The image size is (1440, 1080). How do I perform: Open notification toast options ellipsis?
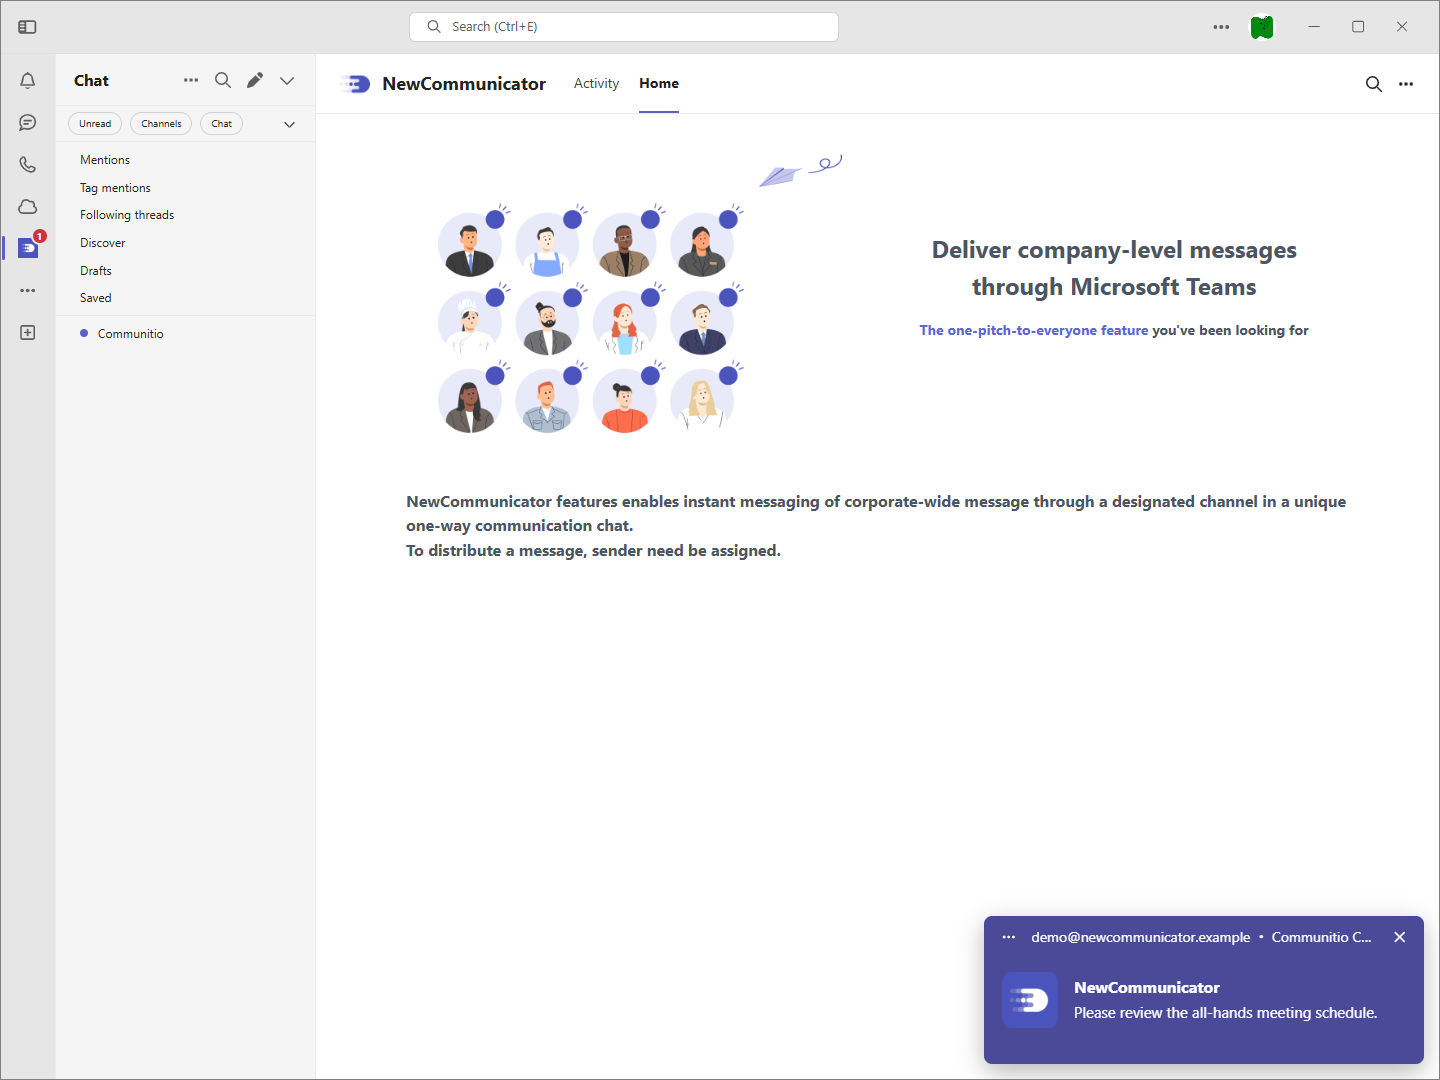(1009, 937)
